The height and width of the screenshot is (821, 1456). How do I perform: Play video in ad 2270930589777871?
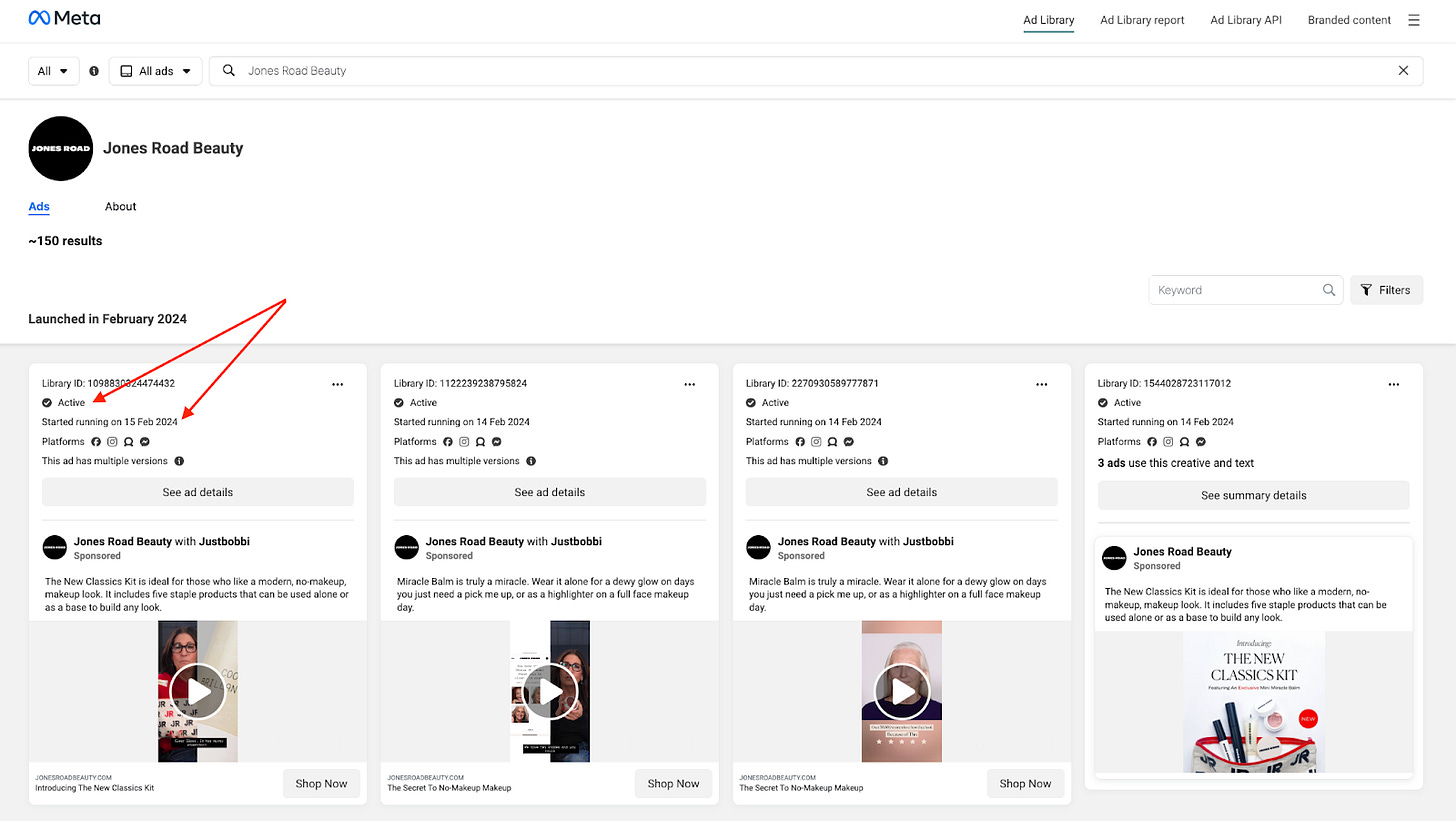[x=902, y=691]
